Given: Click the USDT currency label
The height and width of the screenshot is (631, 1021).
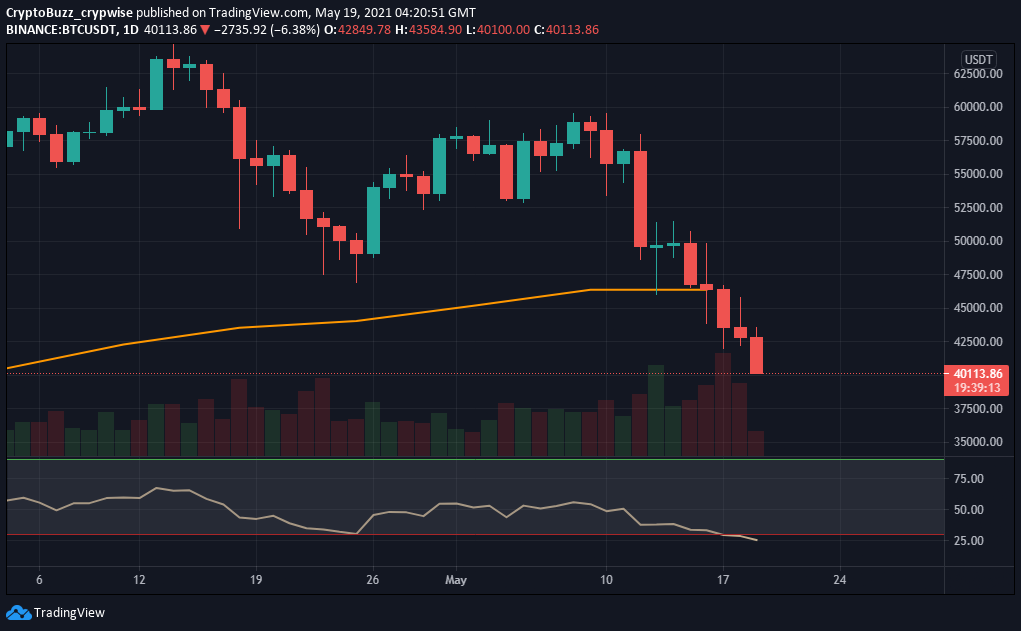Looking at the screenshot, I should click(x=977, y=58).
